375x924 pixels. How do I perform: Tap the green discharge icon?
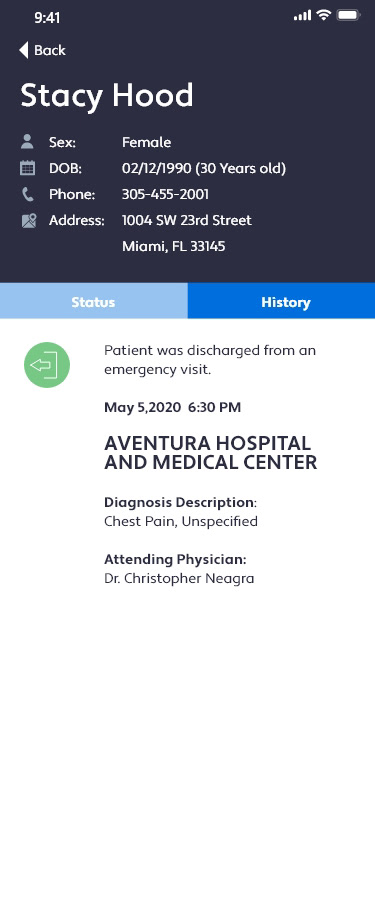click(x=47, y=365)
